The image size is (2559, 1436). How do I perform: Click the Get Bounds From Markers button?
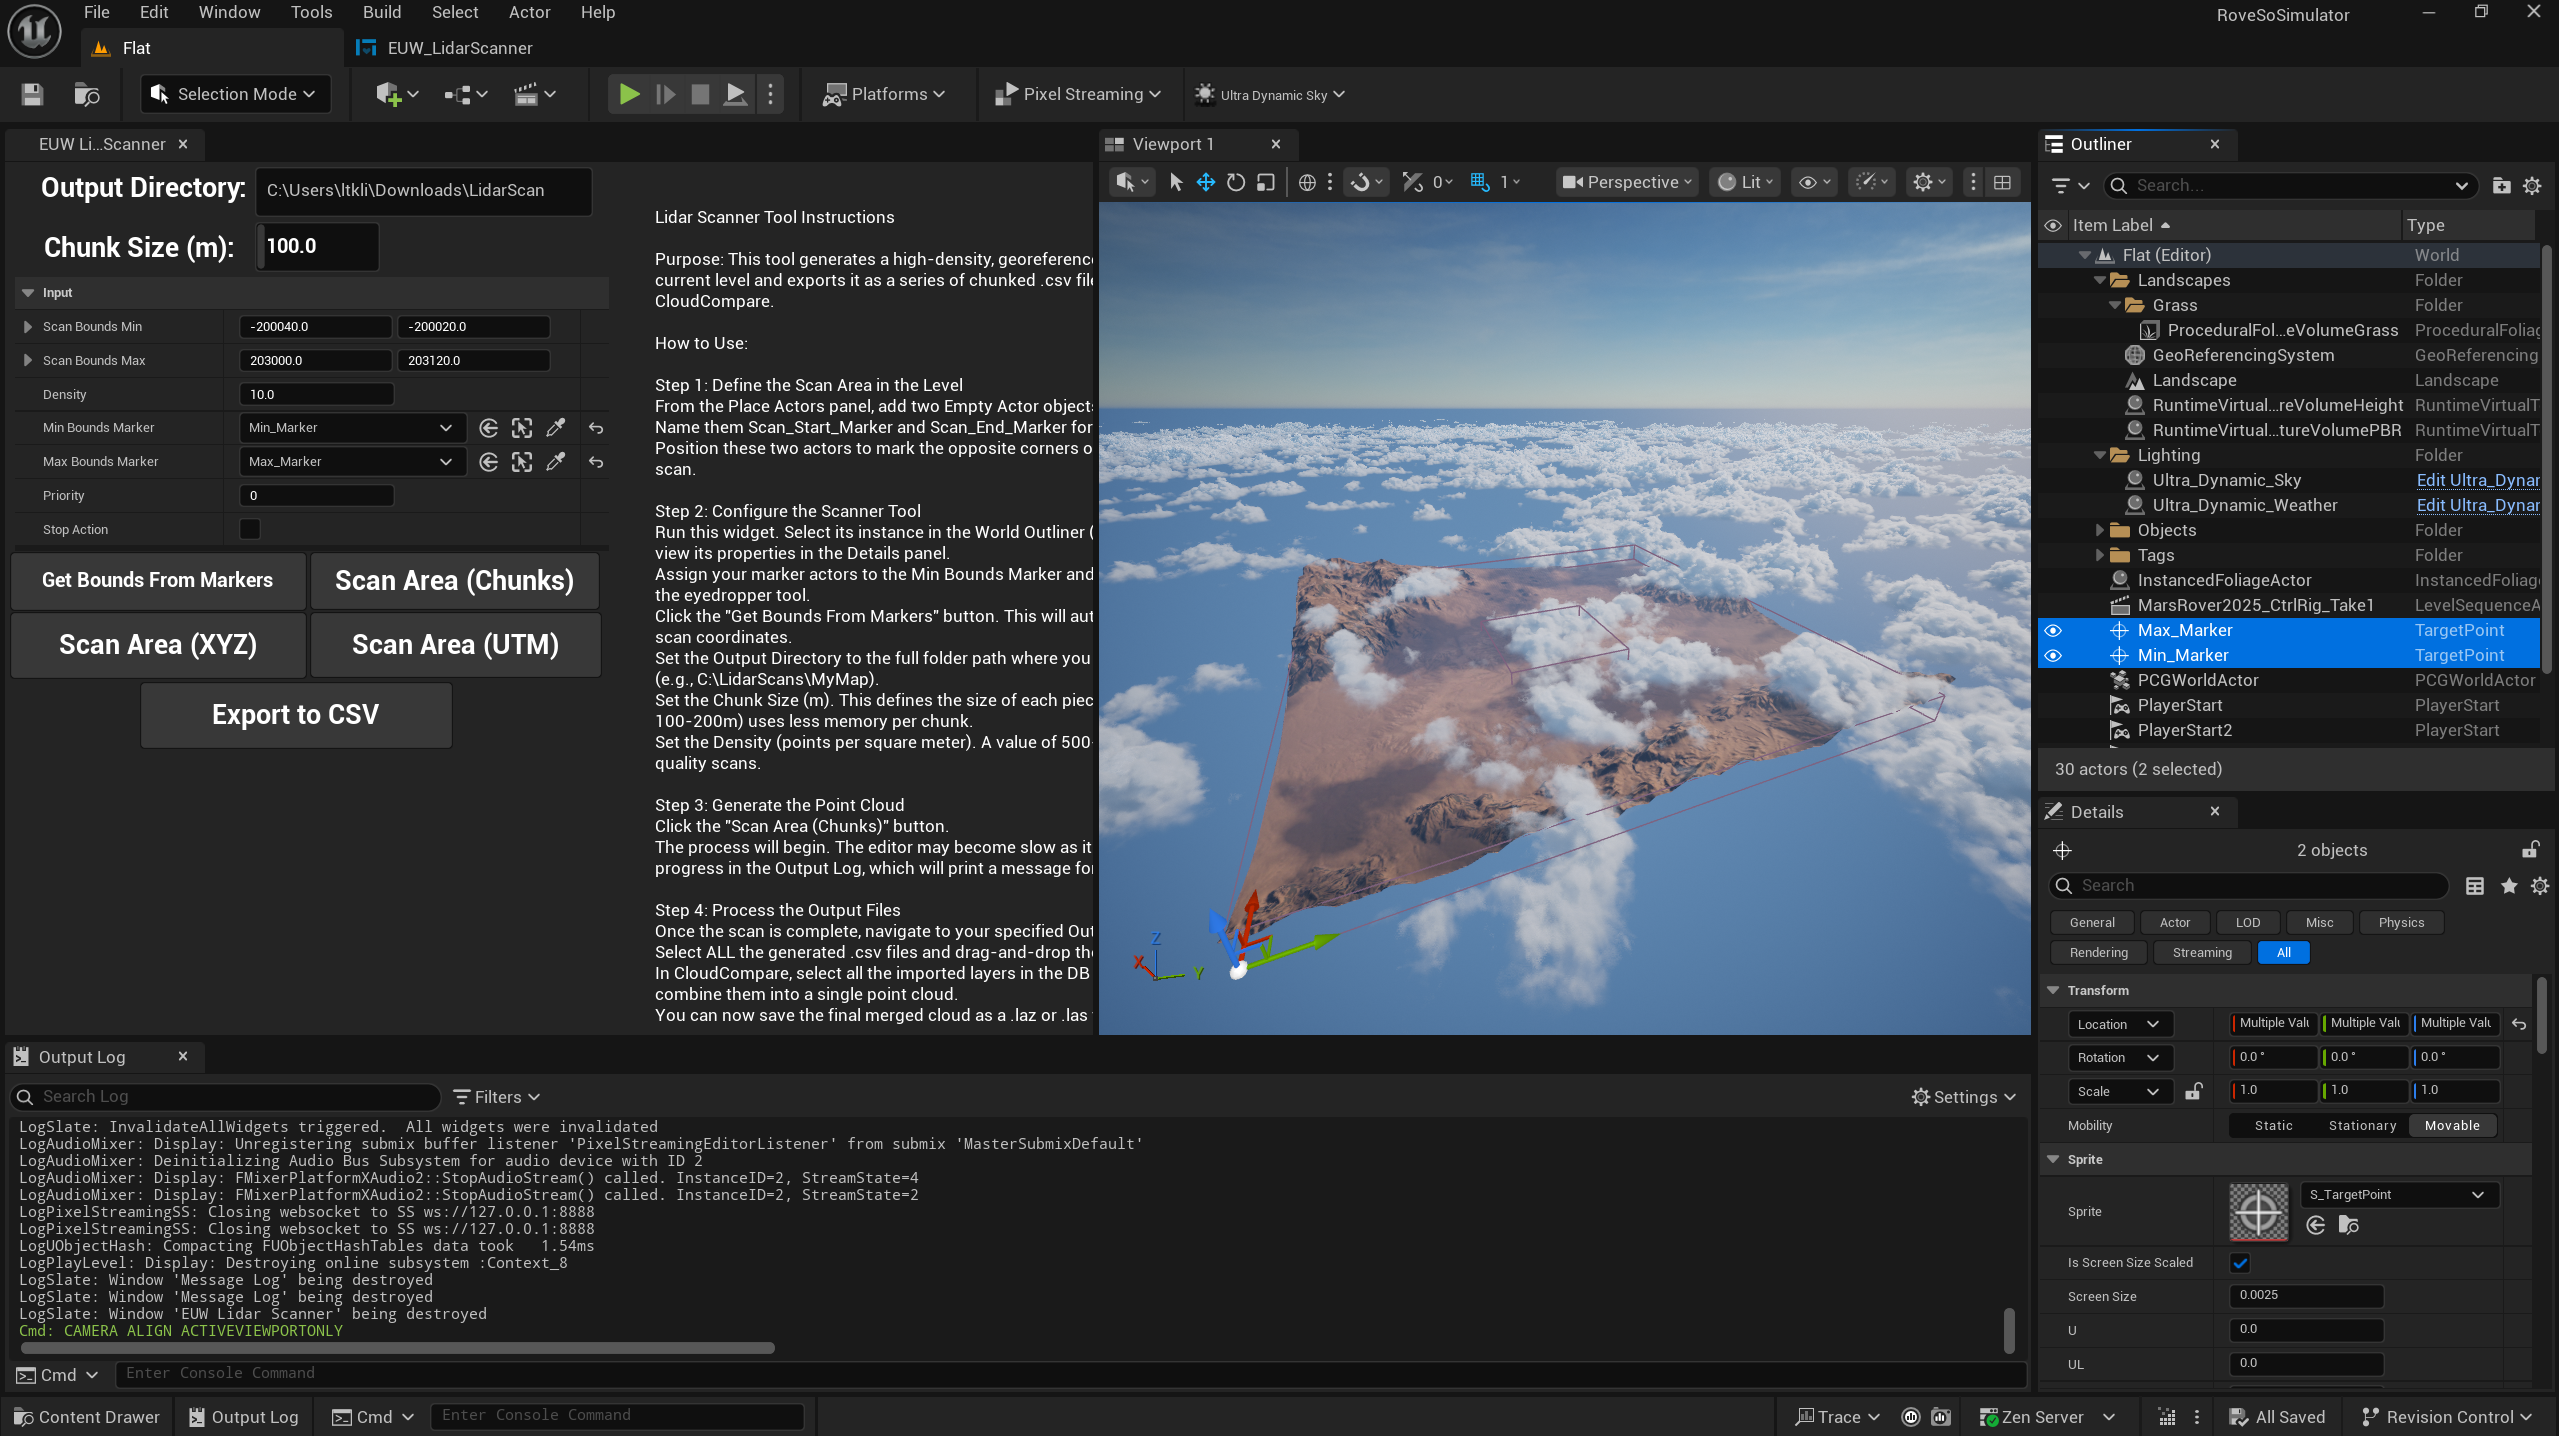pos(157,580)
